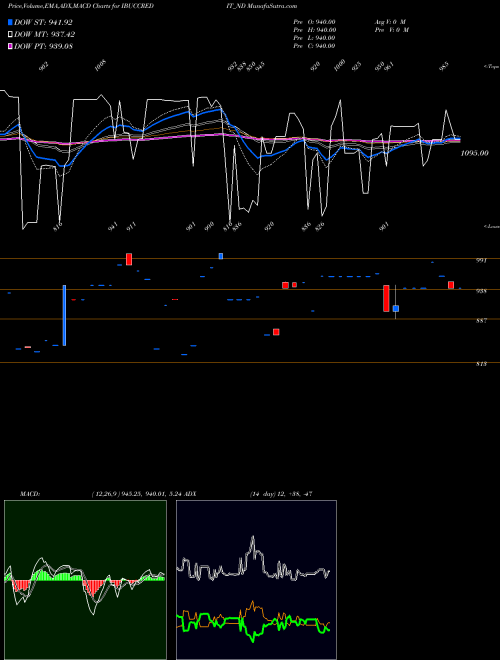Click the blue DOW ST legend swatch
The width and height of the screenshot is (500, 660).
point(10,22)
